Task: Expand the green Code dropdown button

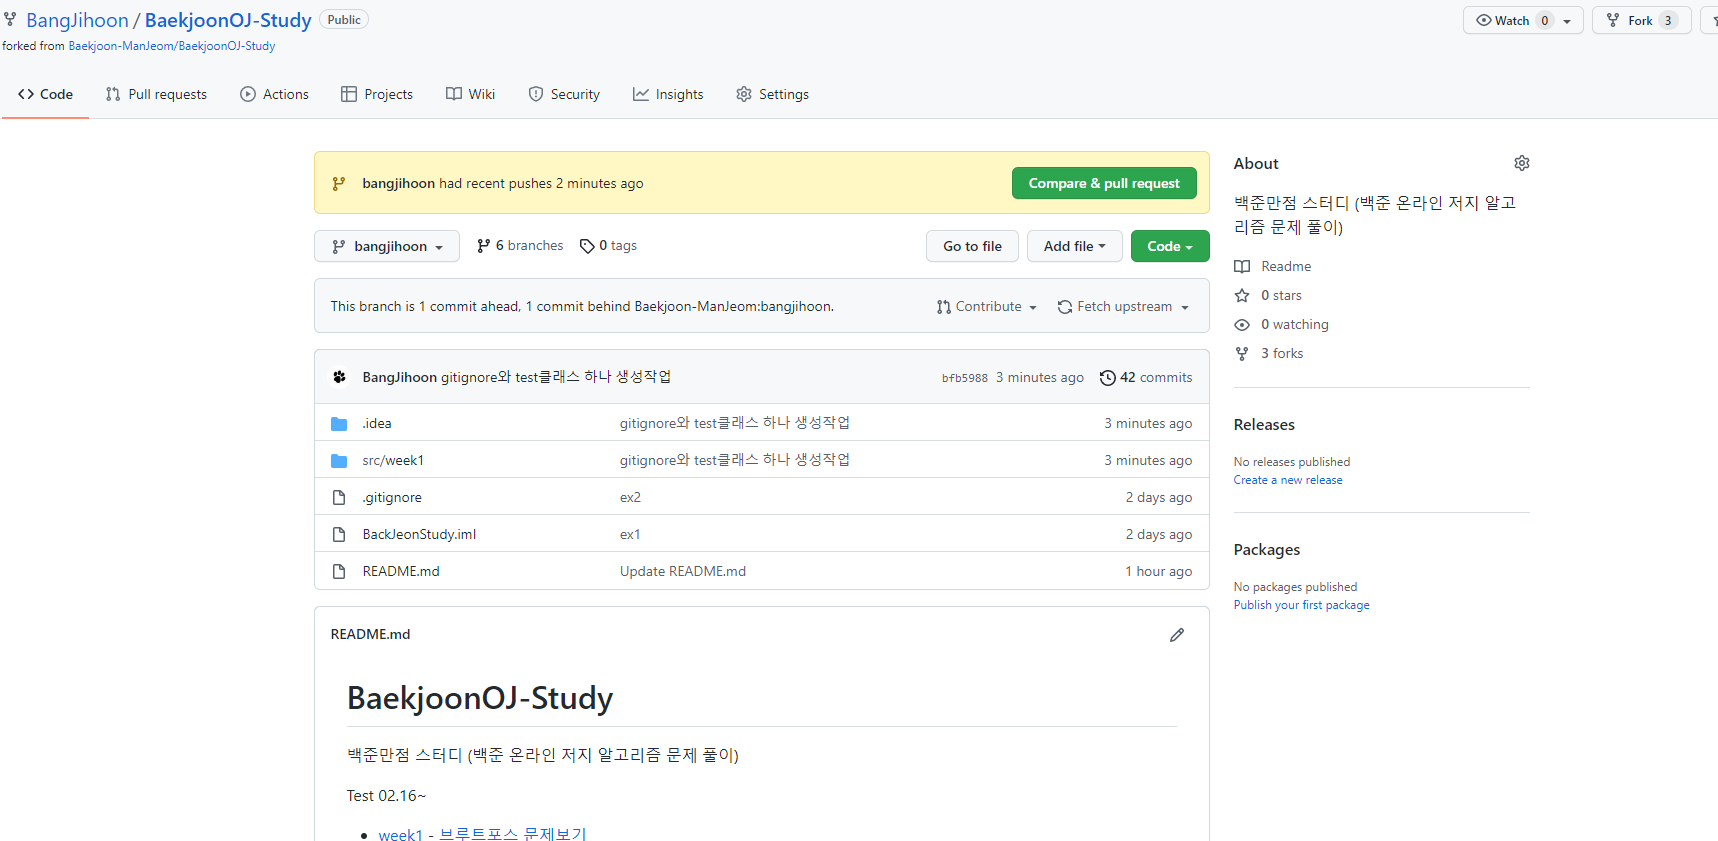Action: click(x=1170, y=246)
